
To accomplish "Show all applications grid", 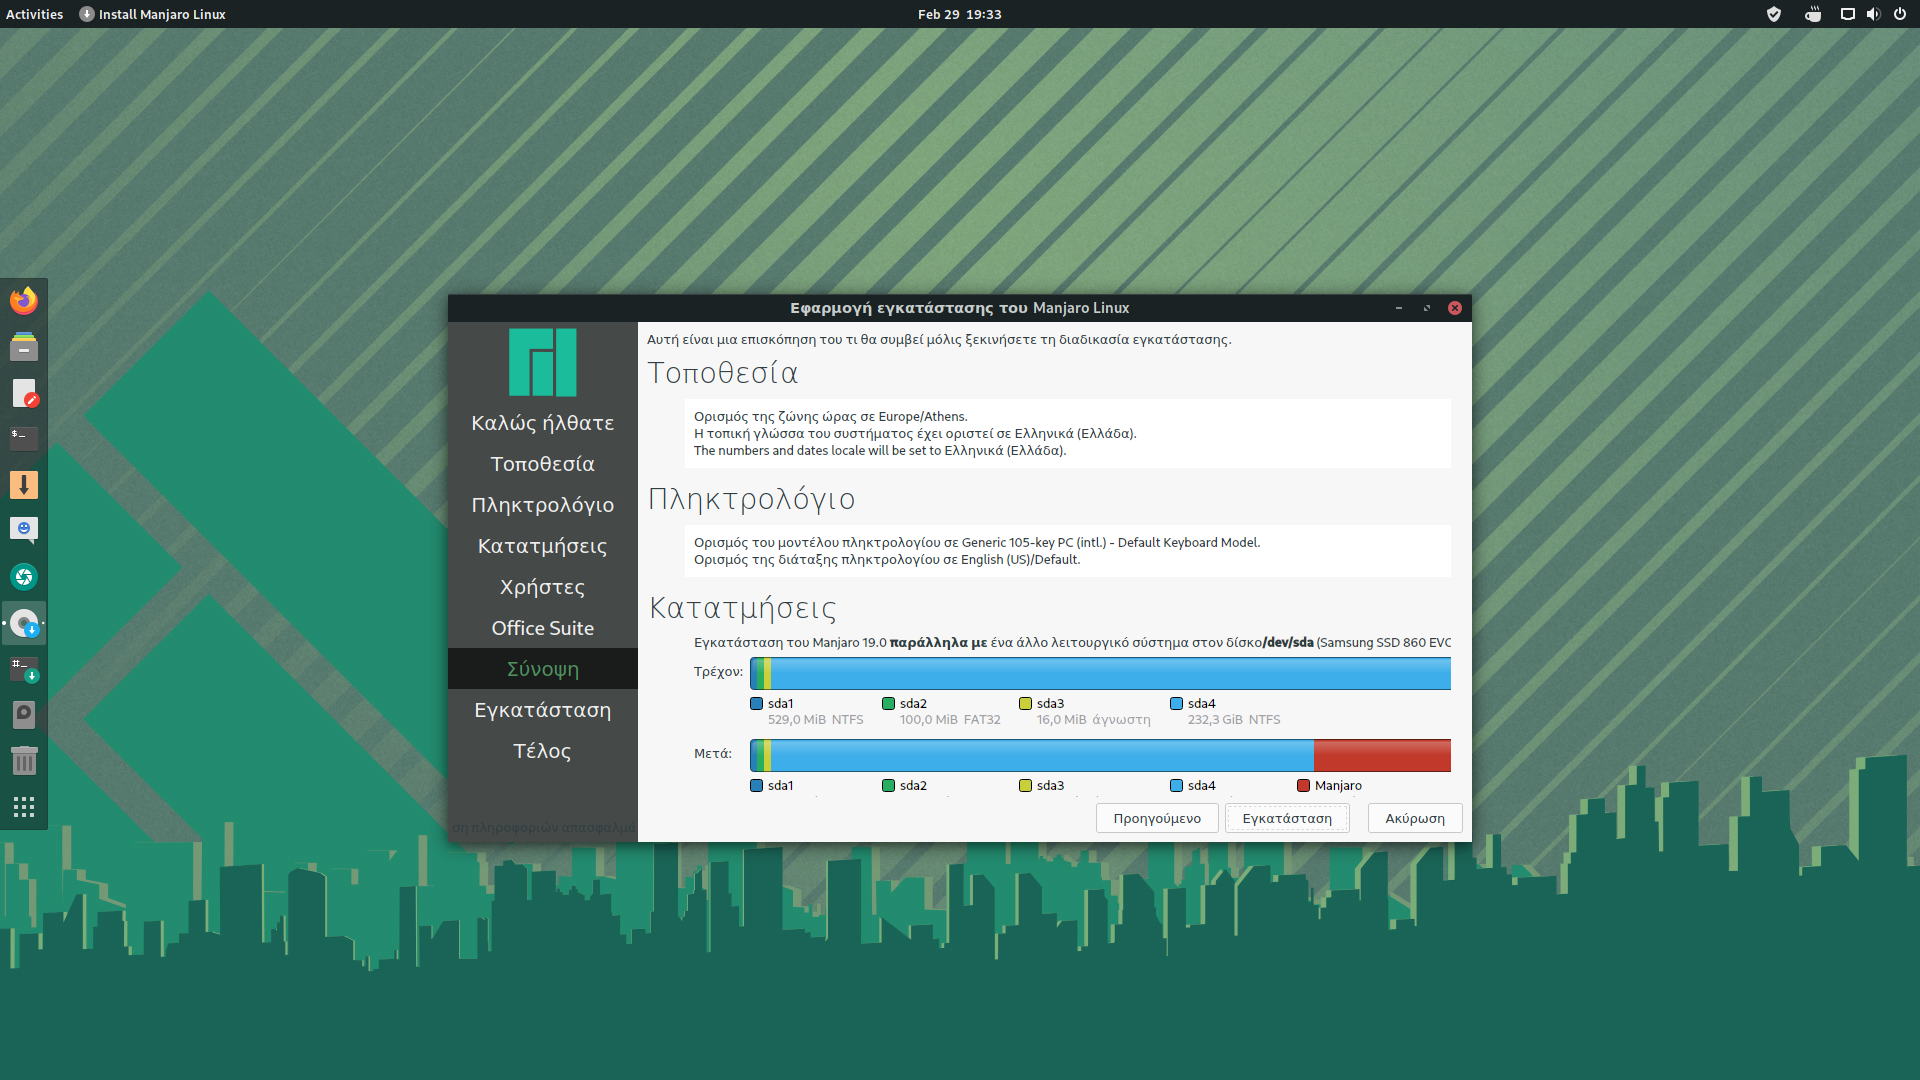I will (x=24, y=807).
